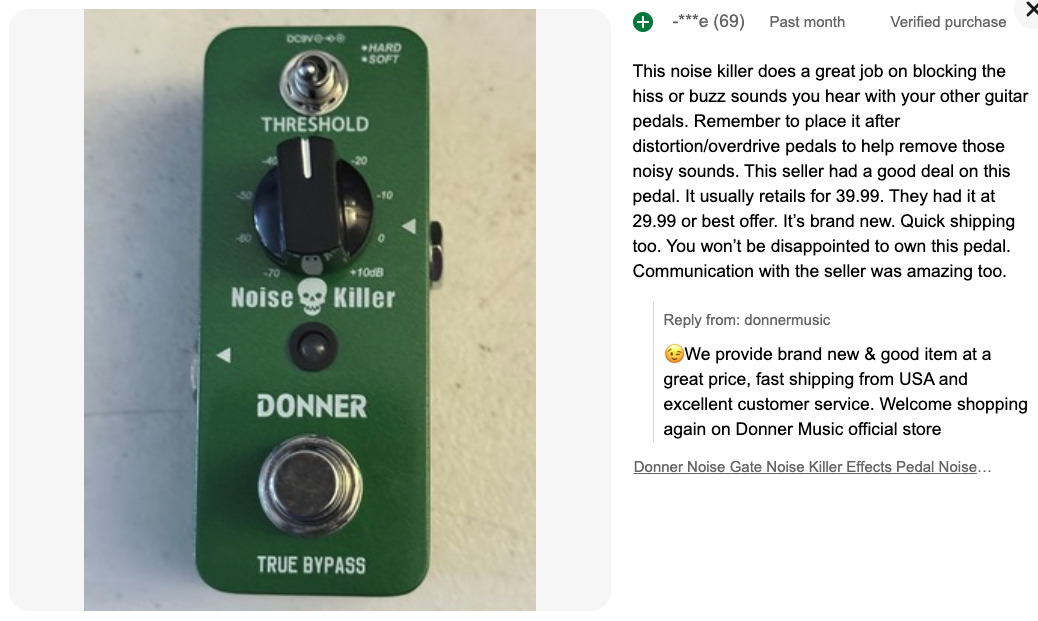Close the review image overlay
Viewport: 1038px width, 621px height.
pos(1030,10)
